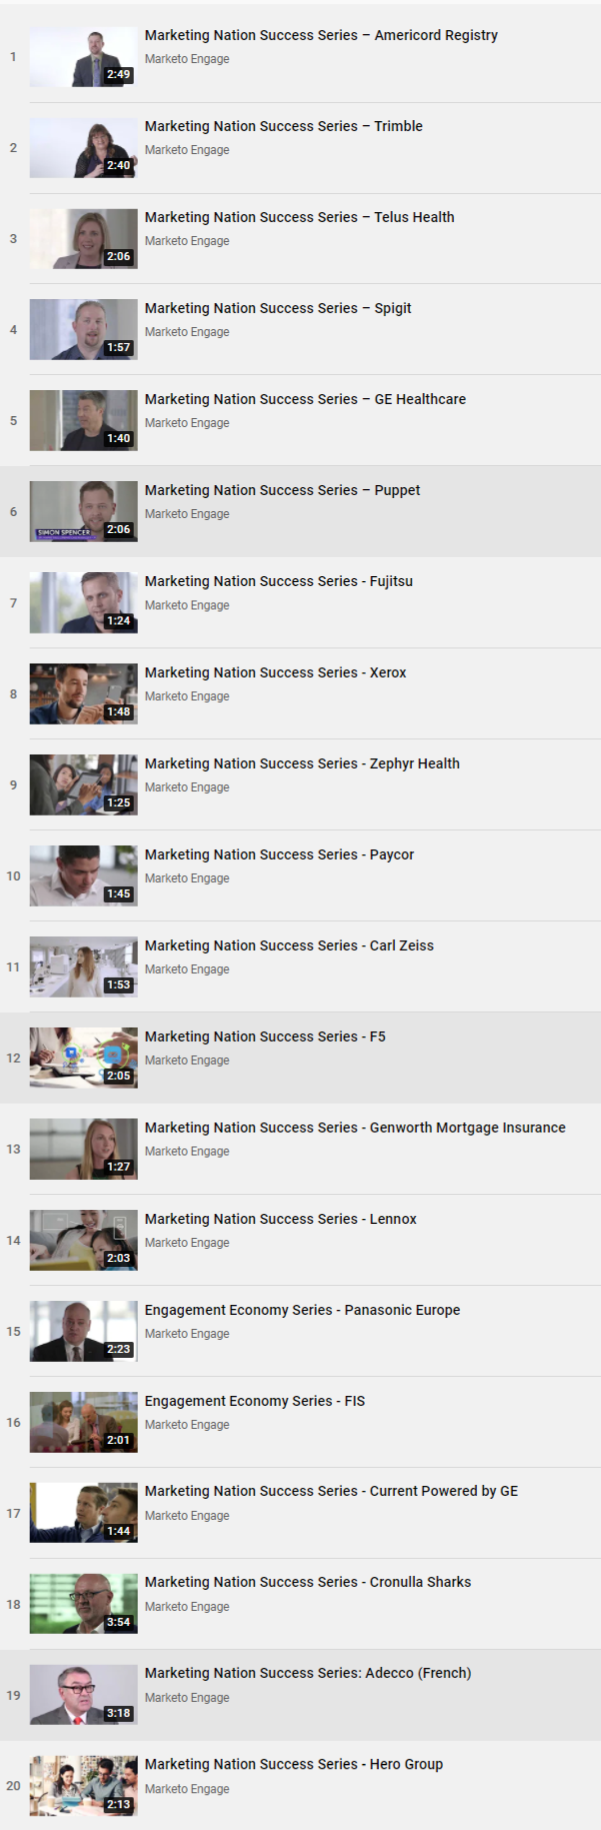Select the Paycor video thumbnail
601x1830 pixels.
83,876
